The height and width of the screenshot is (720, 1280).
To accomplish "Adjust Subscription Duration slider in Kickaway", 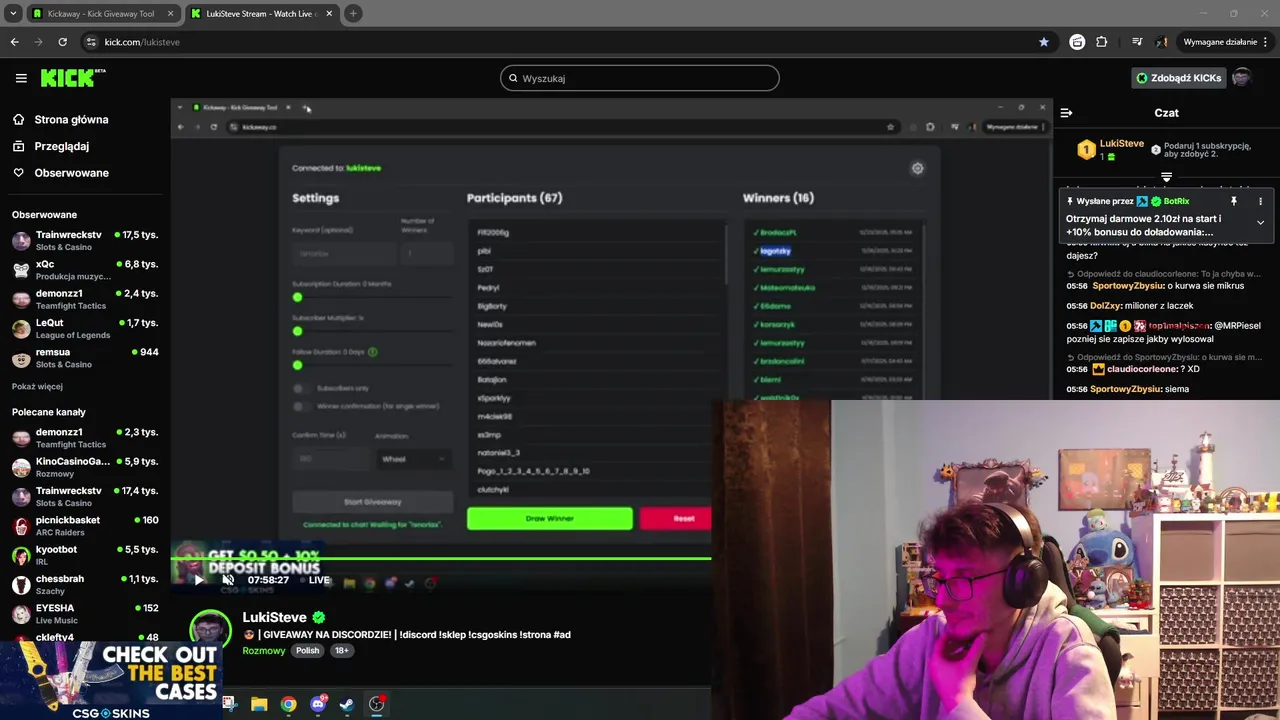I will click(x=297, y=297).
